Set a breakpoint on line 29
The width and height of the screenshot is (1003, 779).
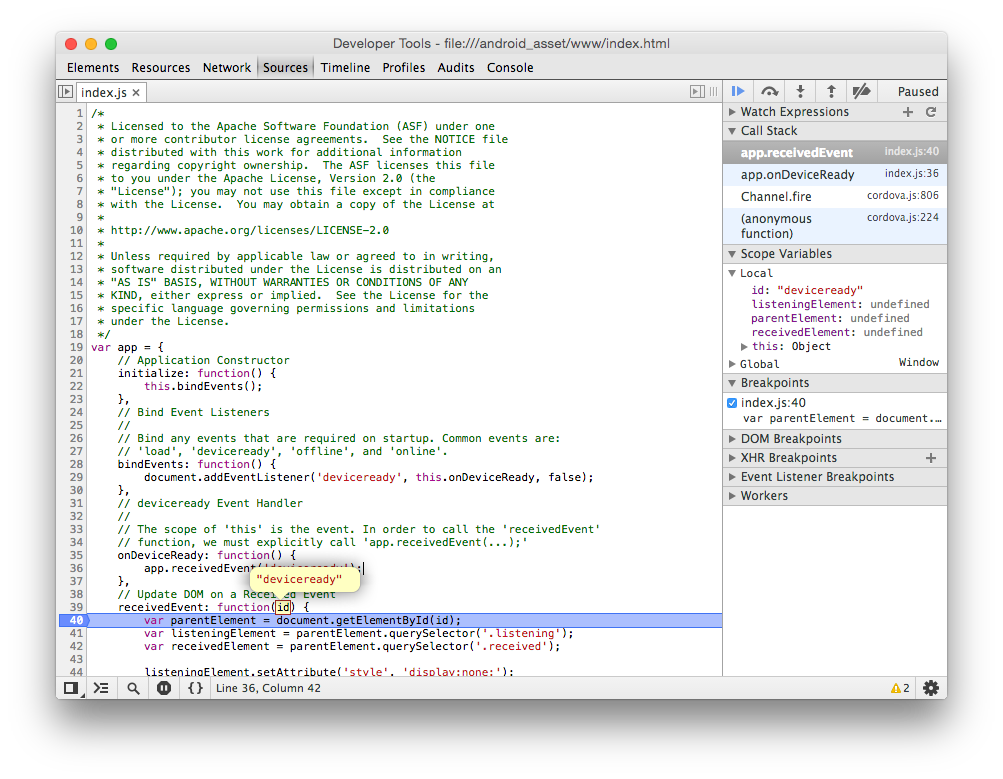(75, 477)
